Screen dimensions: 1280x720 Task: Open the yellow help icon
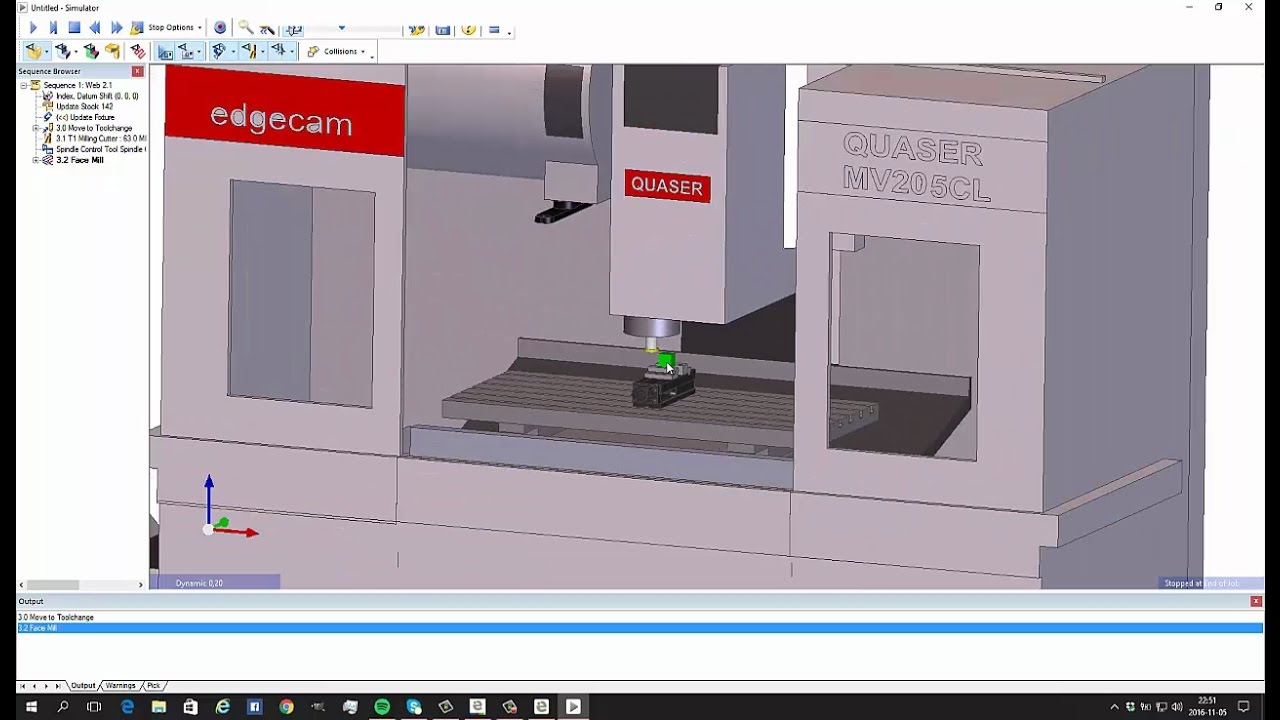point(468,30)
